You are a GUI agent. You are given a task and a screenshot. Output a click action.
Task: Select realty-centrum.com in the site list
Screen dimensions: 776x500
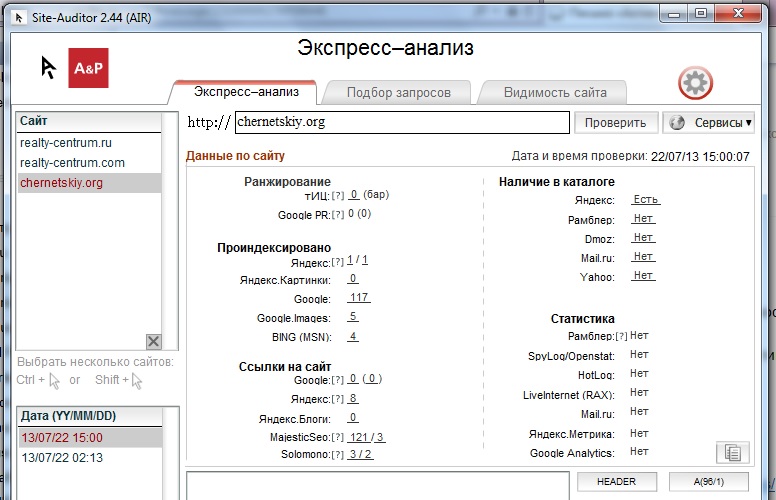coord(89,162)
